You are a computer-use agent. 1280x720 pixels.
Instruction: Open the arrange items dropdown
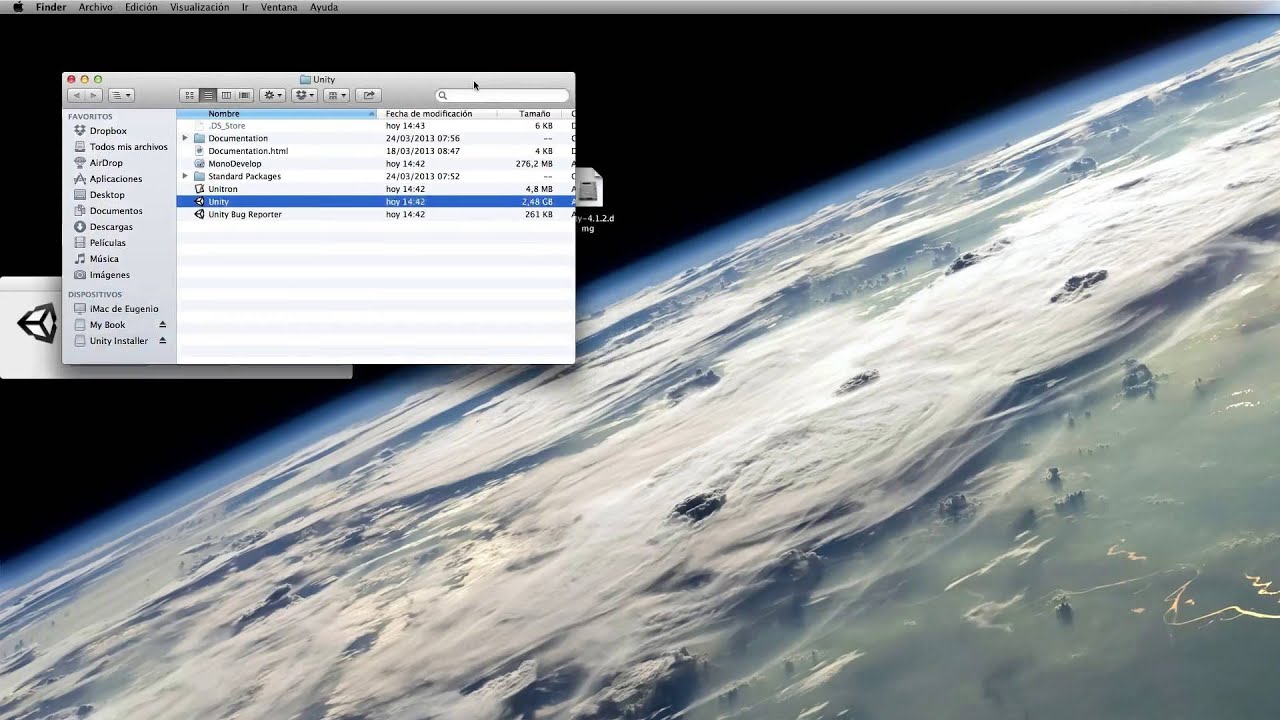pos(336,95)
